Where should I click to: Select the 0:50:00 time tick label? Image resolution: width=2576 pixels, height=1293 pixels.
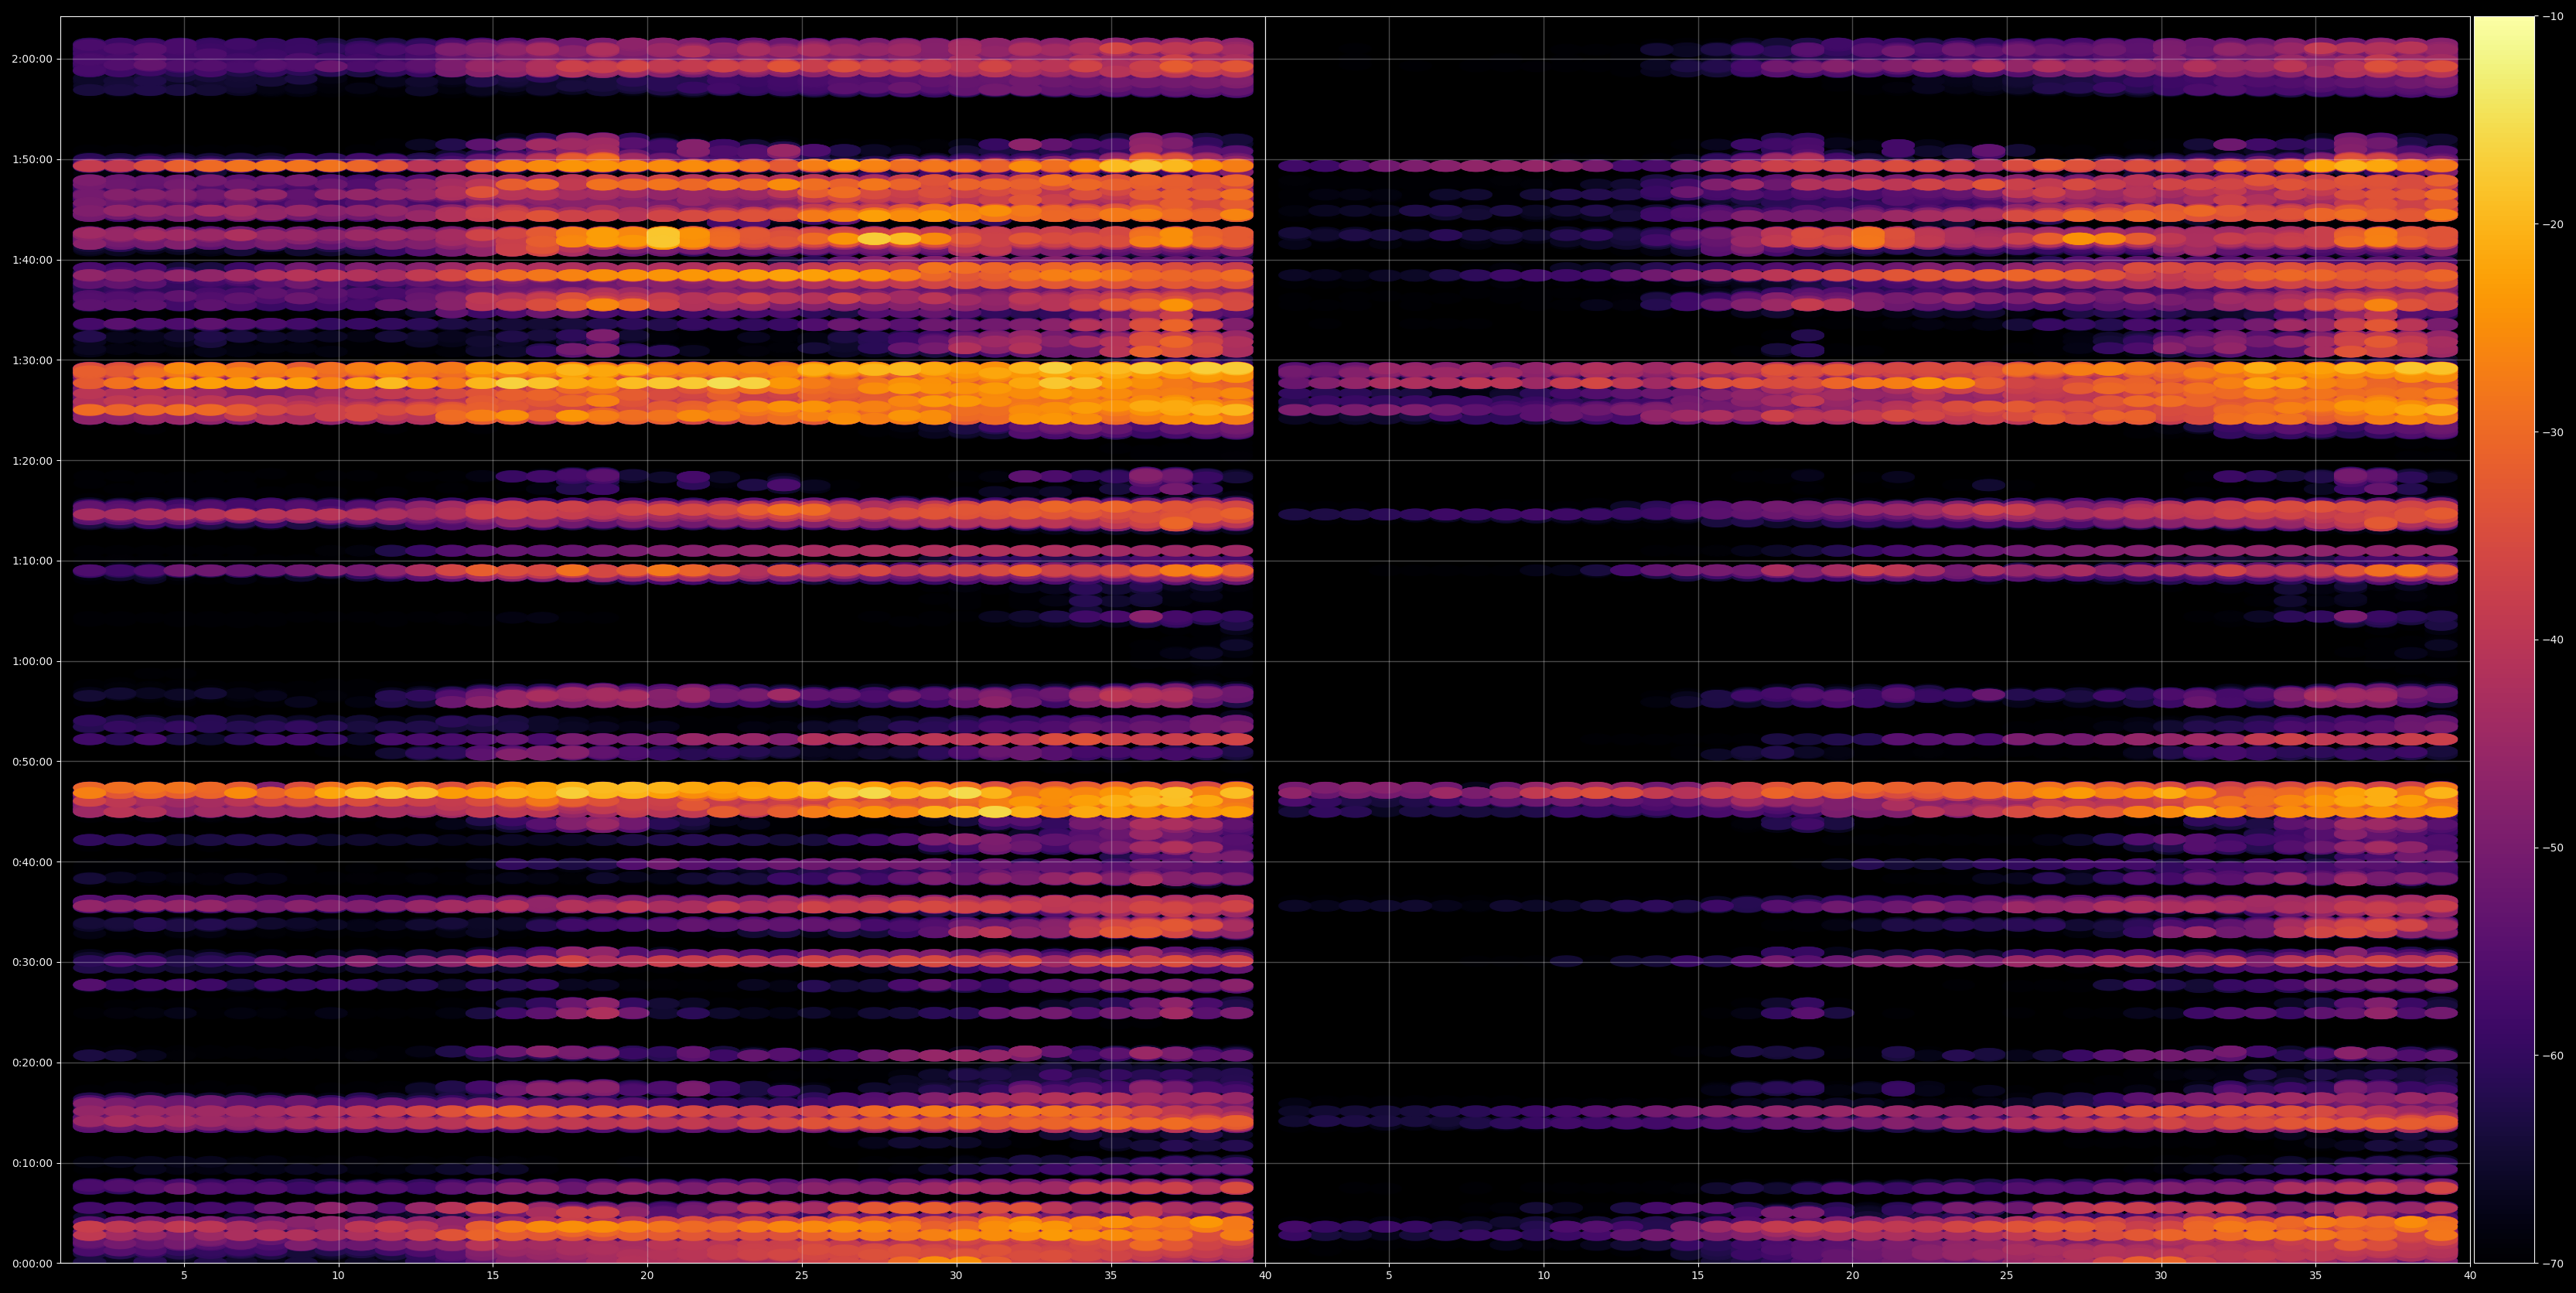coord(32,761)
